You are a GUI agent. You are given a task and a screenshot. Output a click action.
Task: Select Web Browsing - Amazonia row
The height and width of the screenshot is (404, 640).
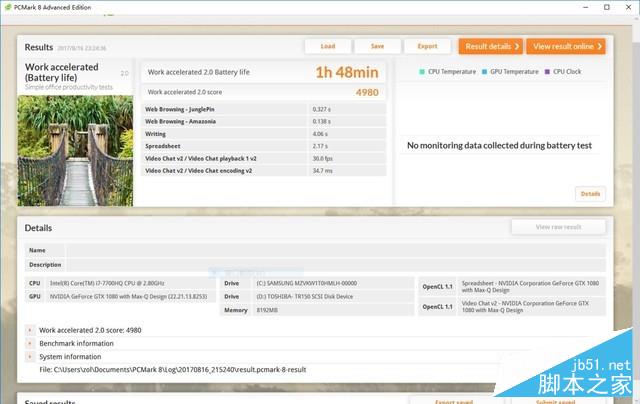[x=264, y=122]
